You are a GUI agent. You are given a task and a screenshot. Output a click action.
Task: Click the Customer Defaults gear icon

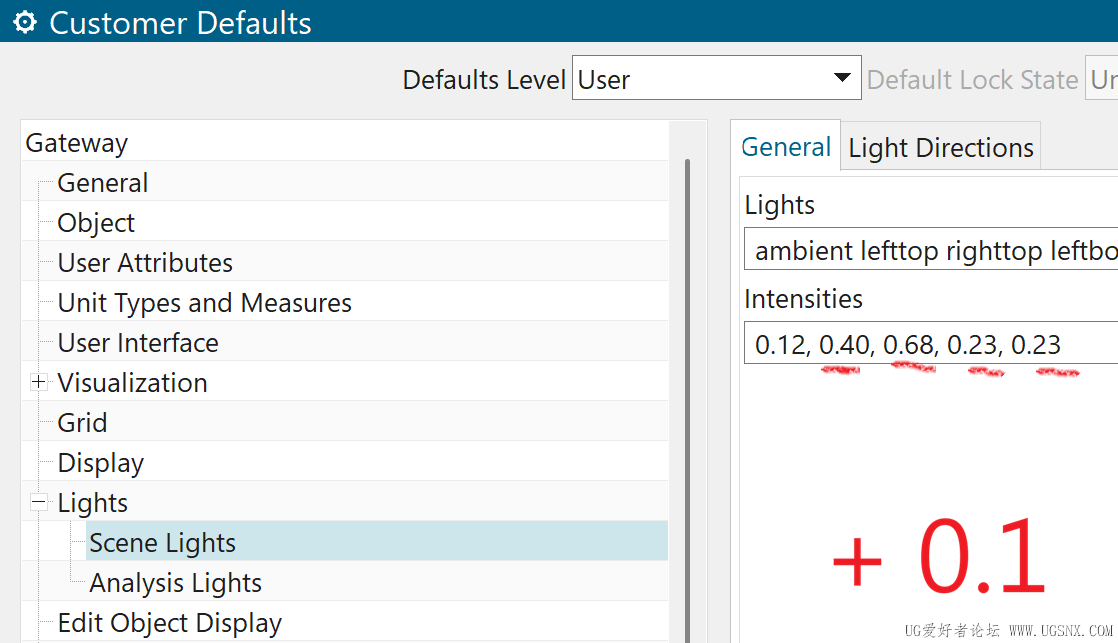coord(24,22)
